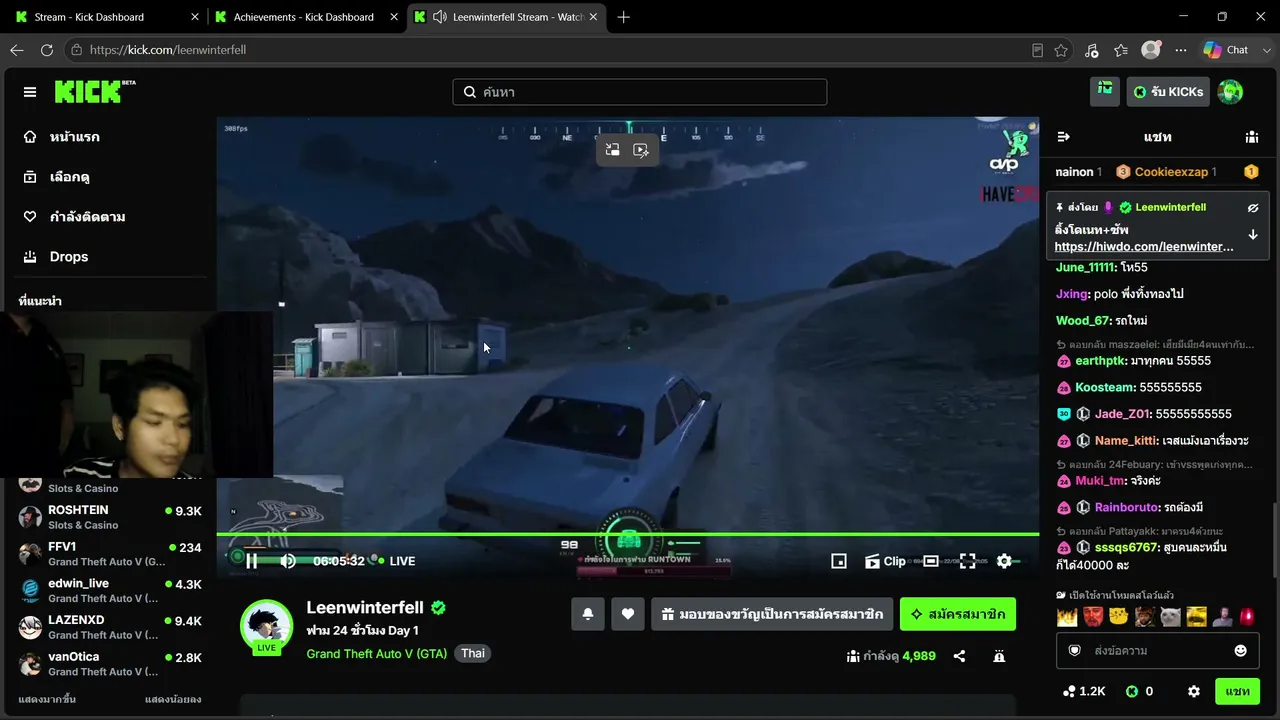This screenshot has width=1280, height=720.
Task: Bookmark this page with star icon
Action: point(1061,50)
